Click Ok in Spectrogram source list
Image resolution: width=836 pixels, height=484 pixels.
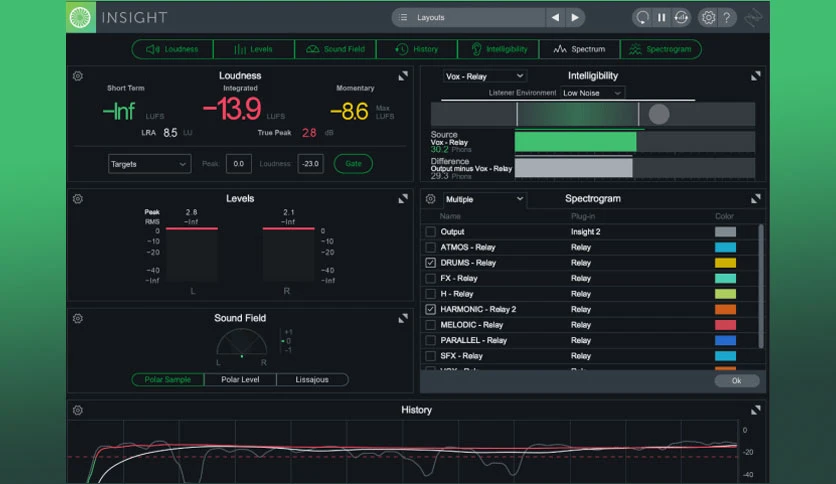click(x=736, y=381)
